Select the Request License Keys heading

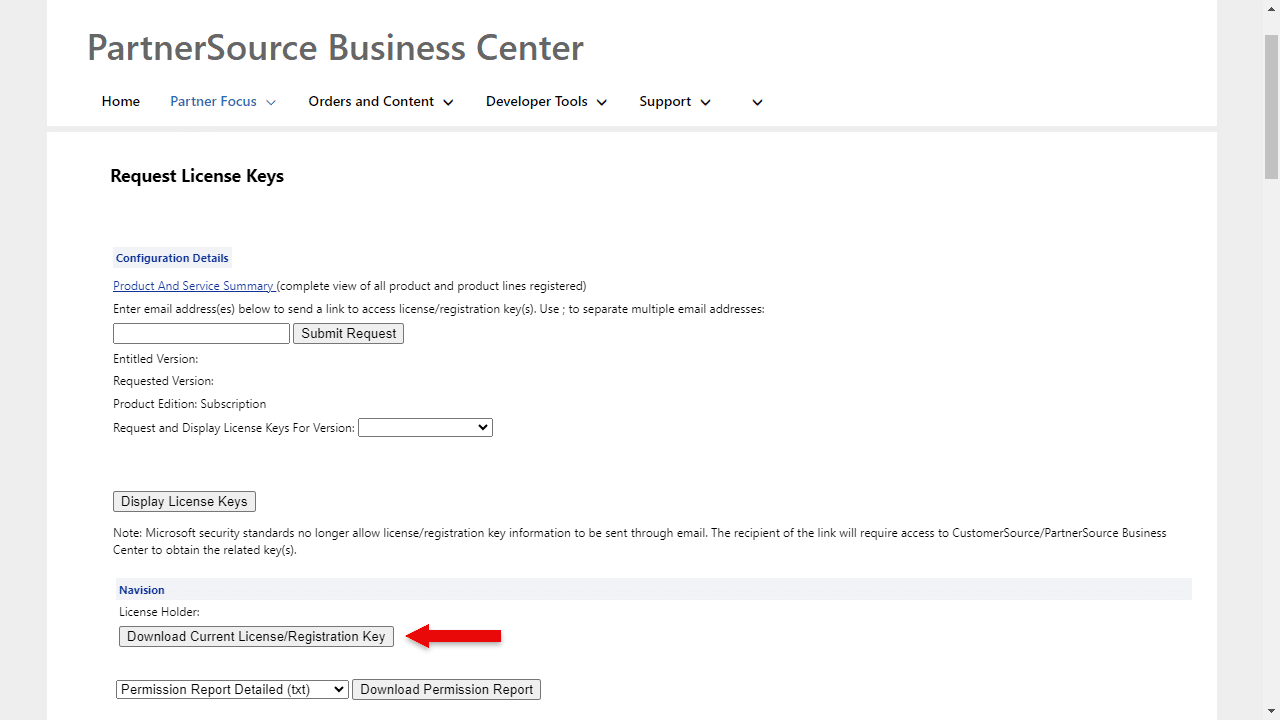pos(197,176)
